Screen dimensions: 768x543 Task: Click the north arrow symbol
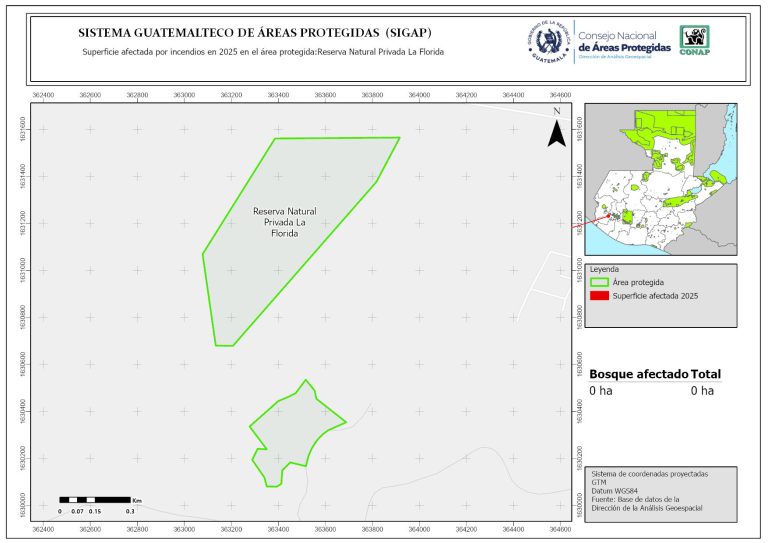pyautogui.click(x=557, y=129)
